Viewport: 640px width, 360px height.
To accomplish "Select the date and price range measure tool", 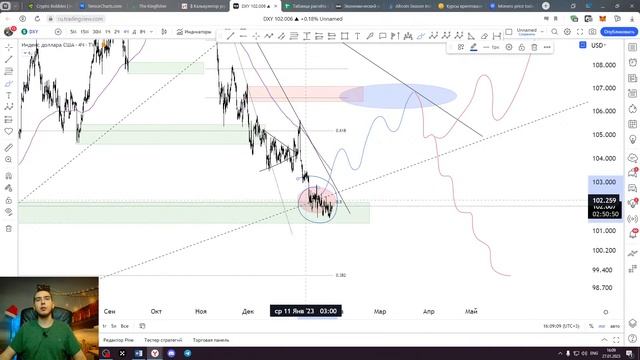I will coord(497,36).
